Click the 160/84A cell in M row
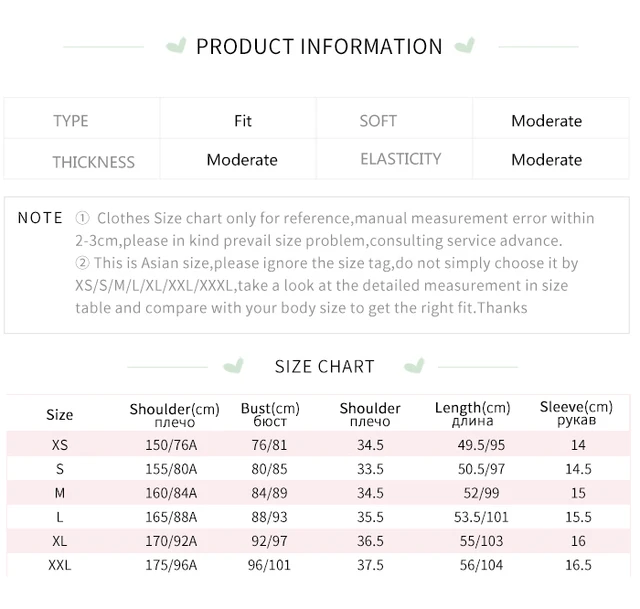 [171, 493]
